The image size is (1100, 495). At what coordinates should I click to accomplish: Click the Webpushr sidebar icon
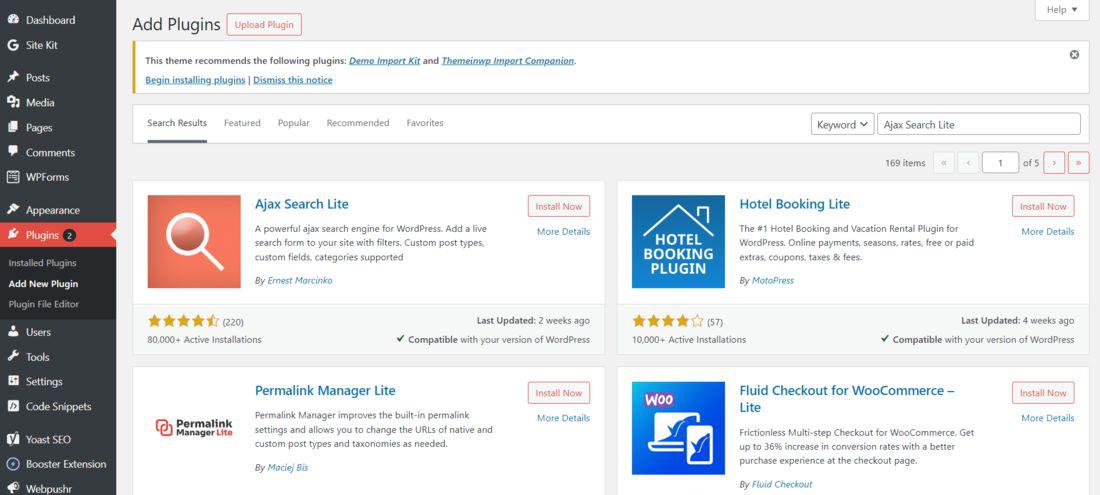[x=13, y=489]
